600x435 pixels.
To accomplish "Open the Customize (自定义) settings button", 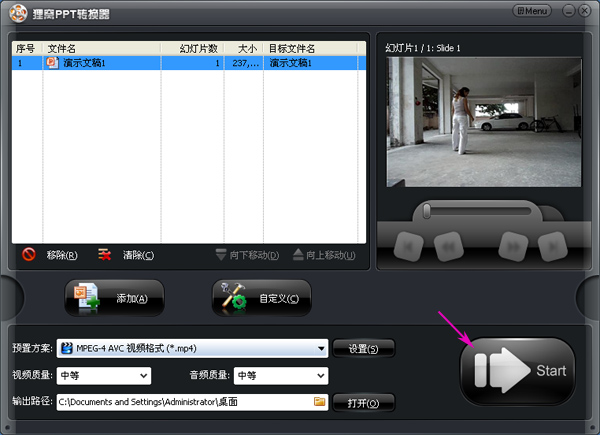I will pyautogui.click(x=262, y=298).
